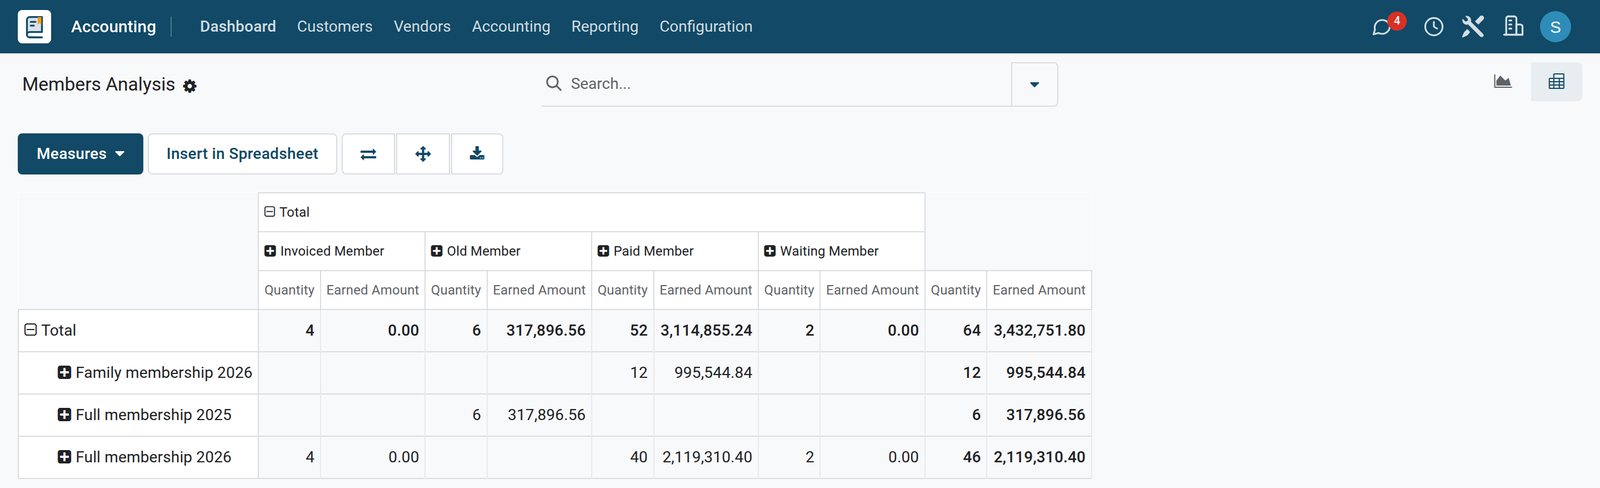
Task: Sort by Invoiced Member Earned Amount header
Action: pyautogui.click(x=373, y=290)
